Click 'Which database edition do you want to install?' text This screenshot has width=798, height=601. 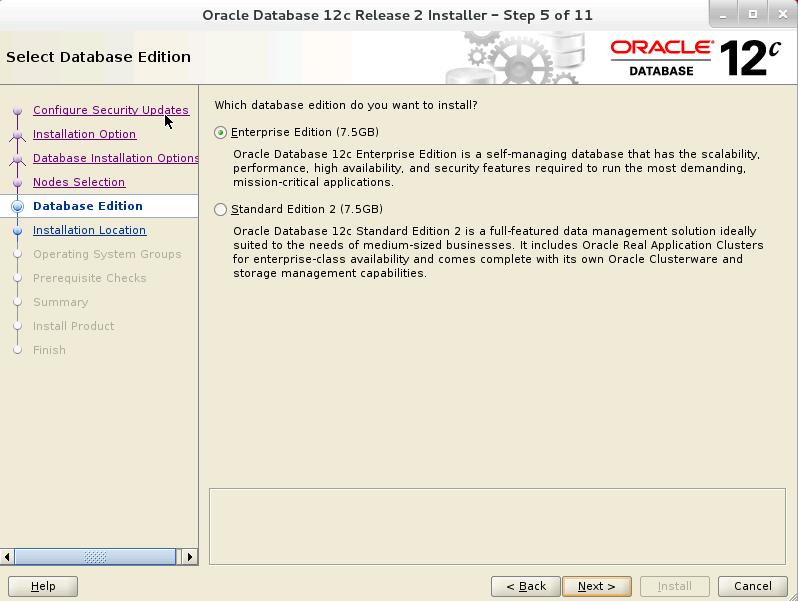346,105
